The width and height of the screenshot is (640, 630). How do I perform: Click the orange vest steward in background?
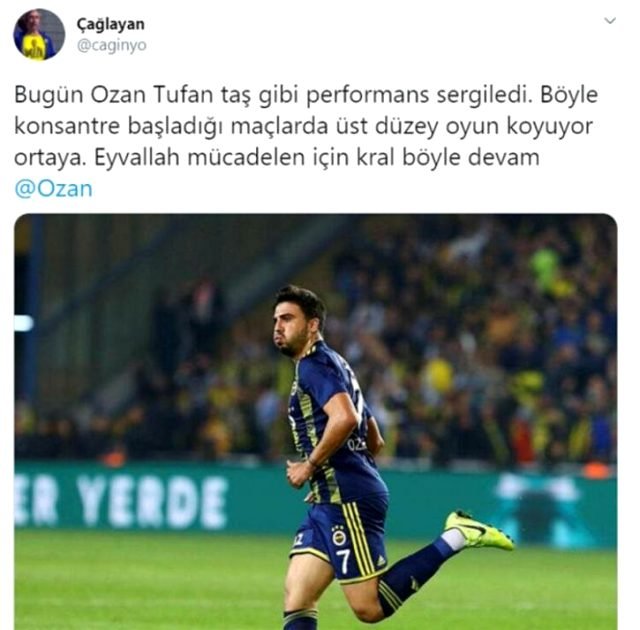(114, 458)
